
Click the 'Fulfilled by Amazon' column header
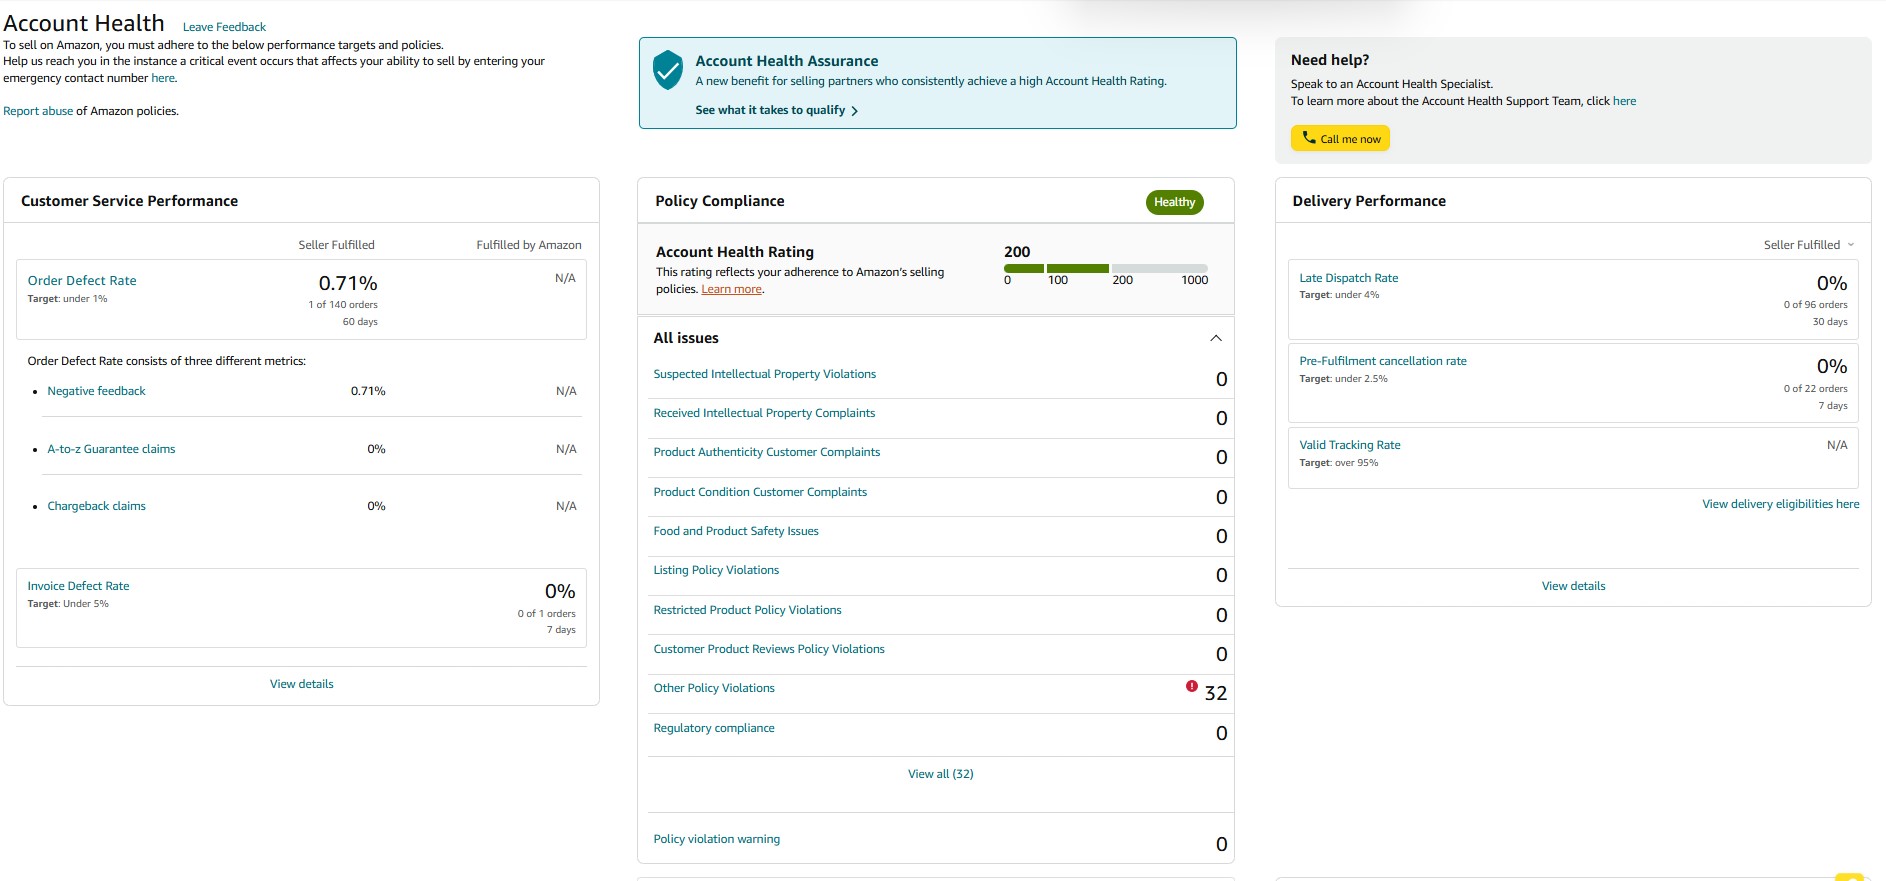click(528, 245)
